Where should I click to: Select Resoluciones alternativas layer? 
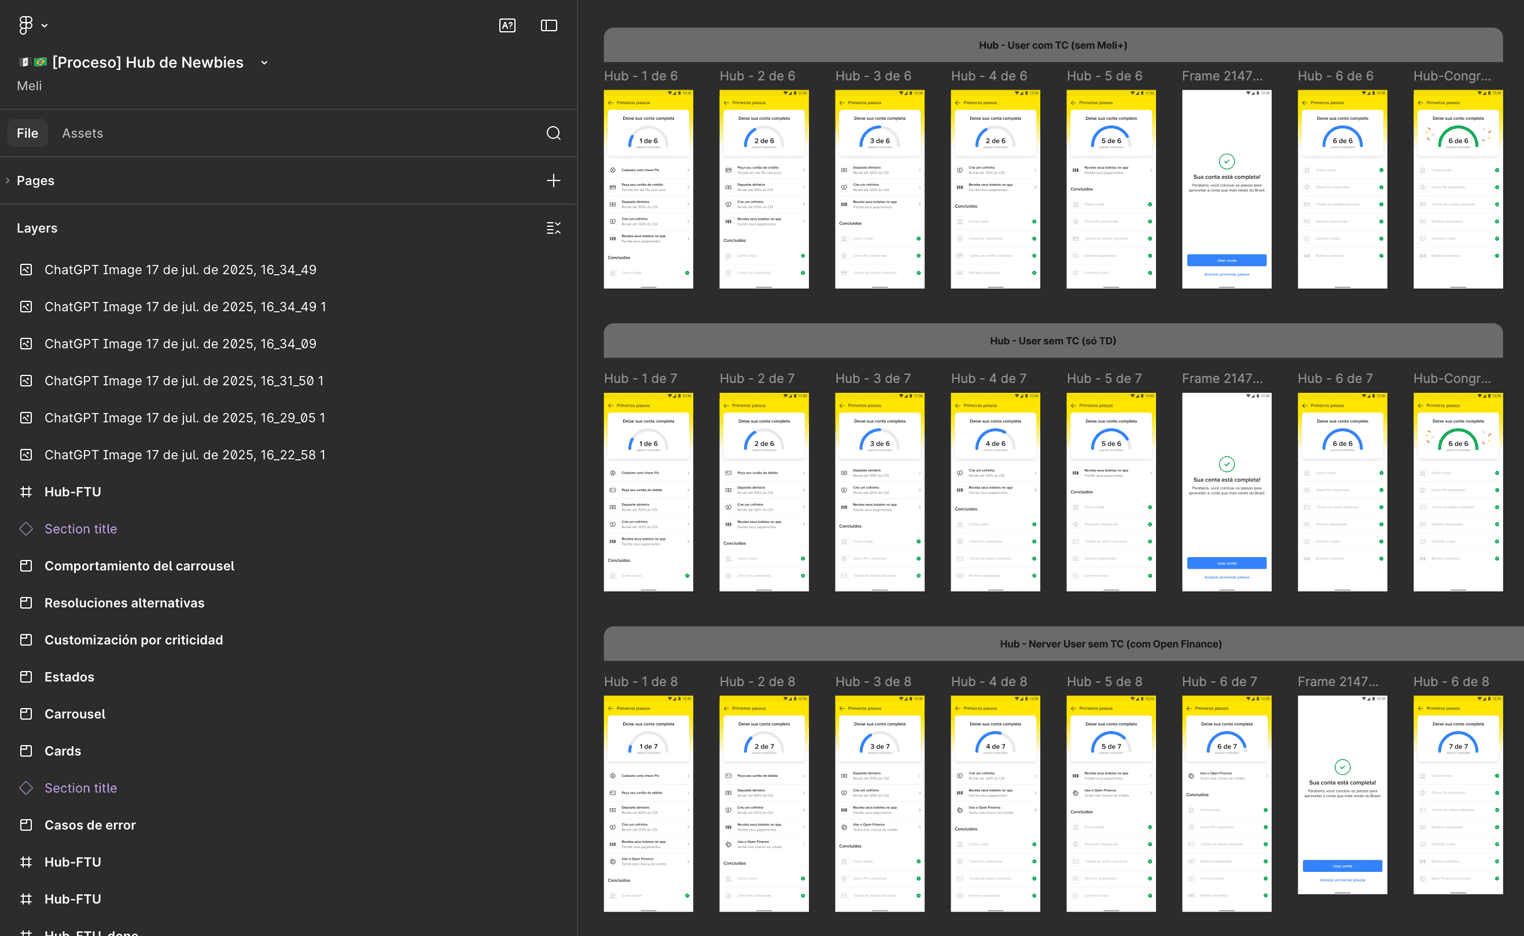(124, 603)
